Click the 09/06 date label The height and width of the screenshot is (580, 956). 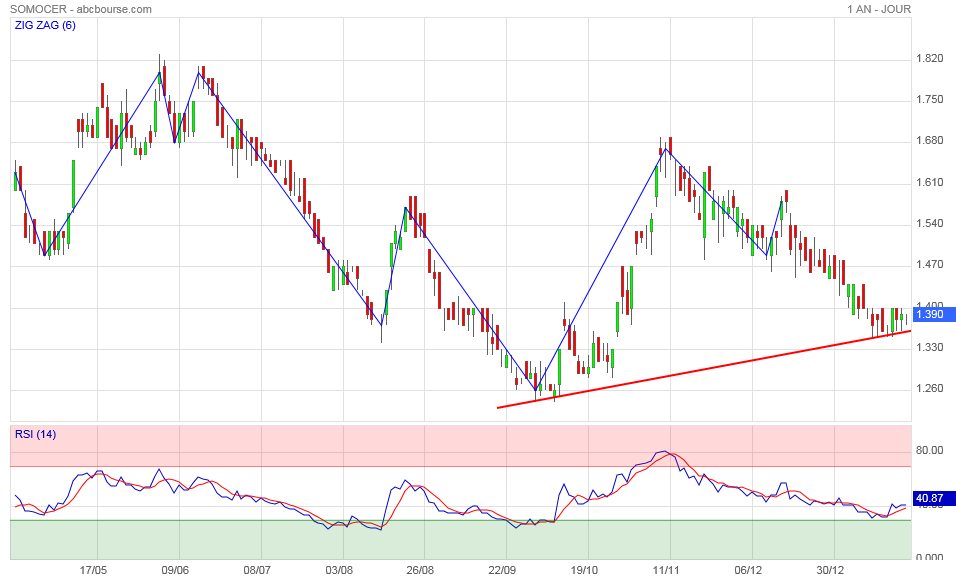pyautogui.click(x=175, y=570)
